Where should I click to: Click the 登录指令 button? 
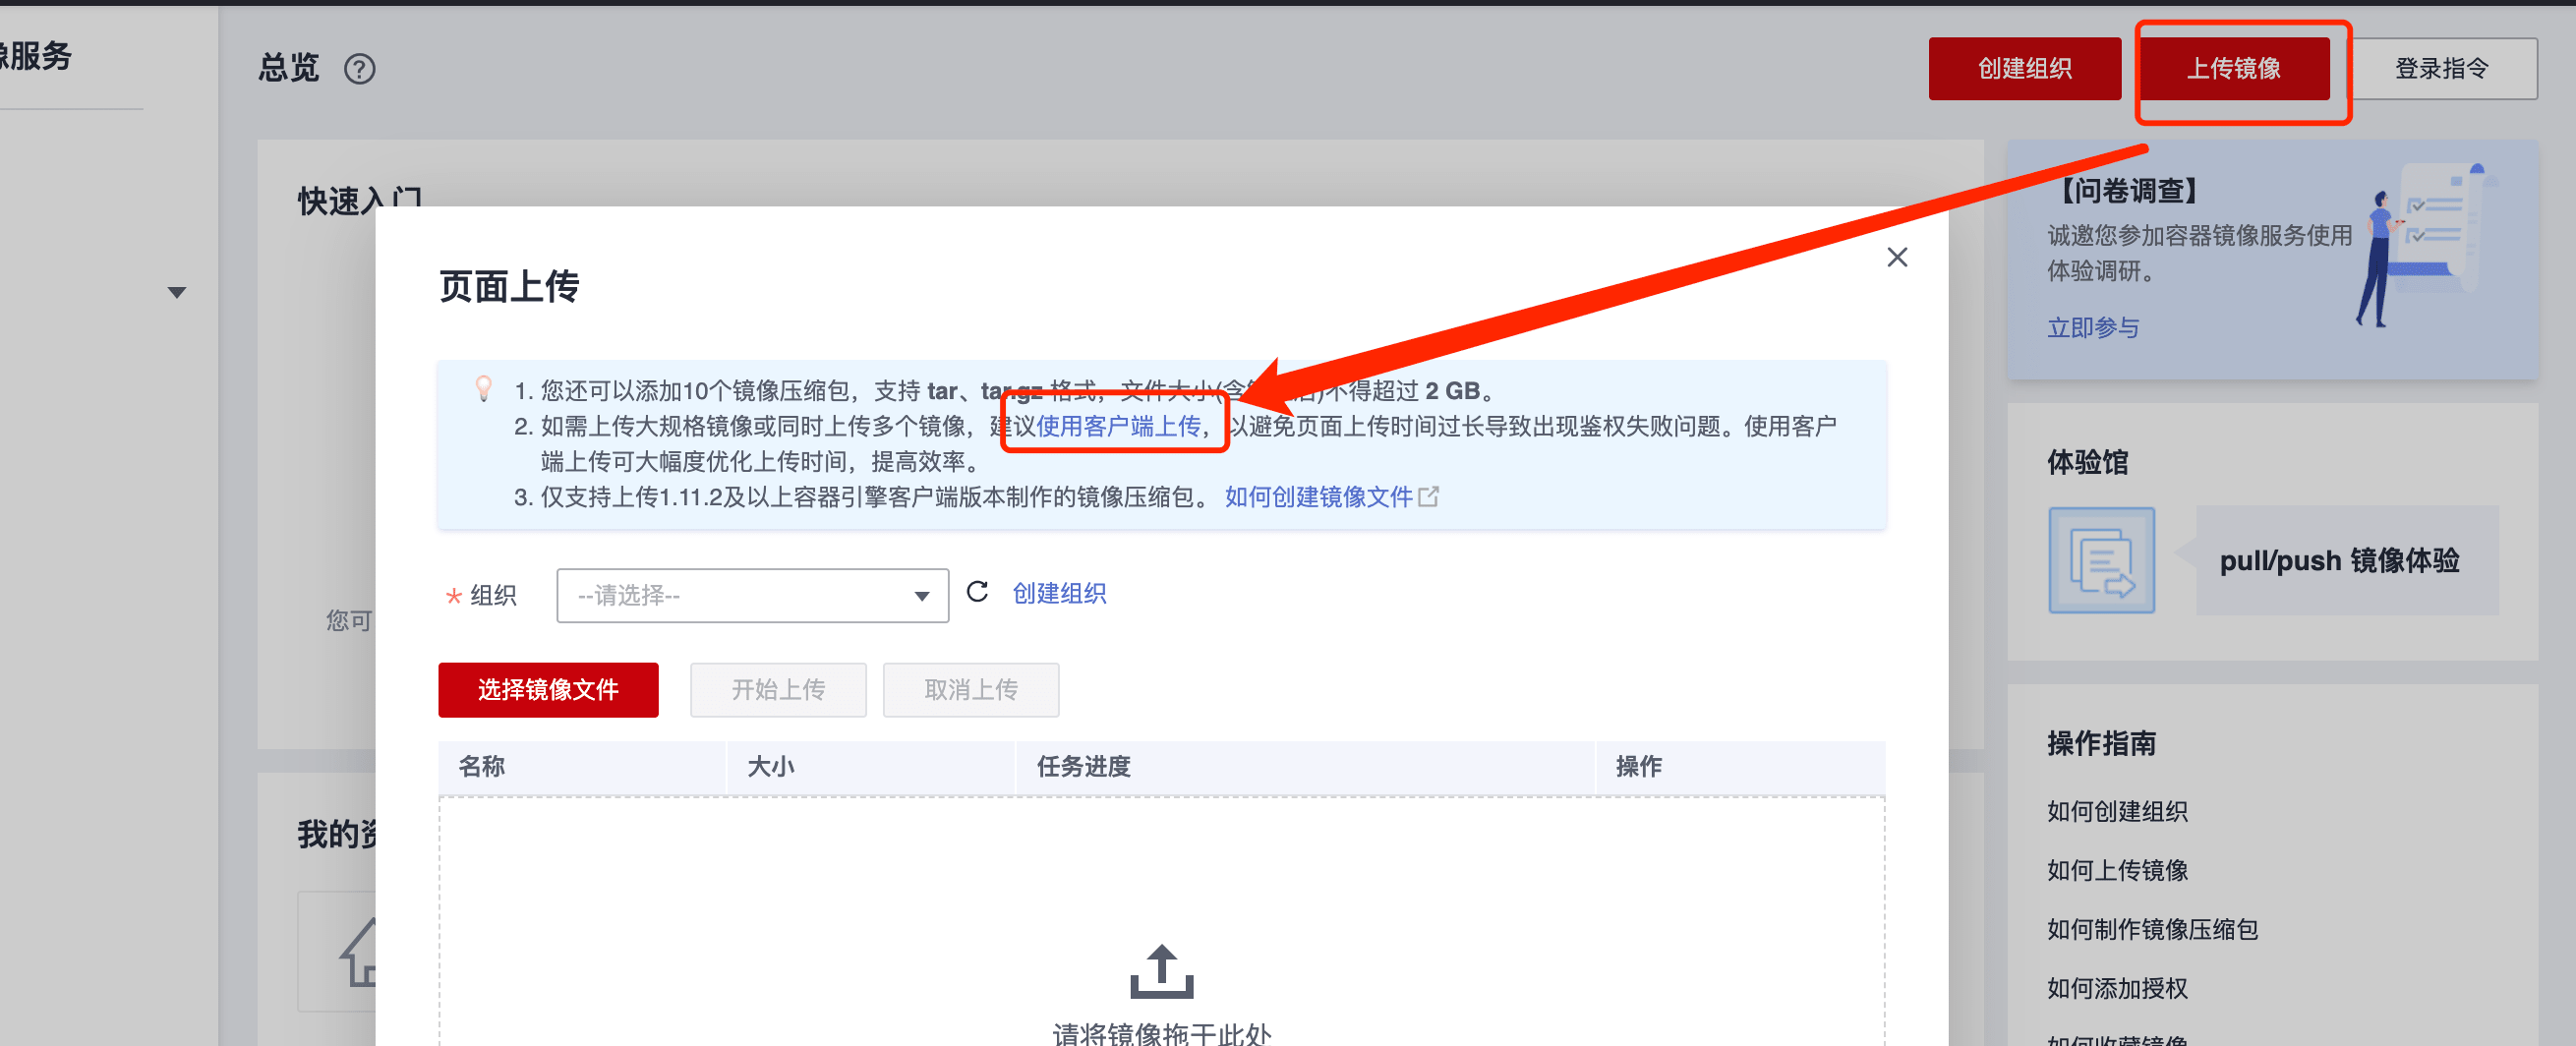[x=2441, y=69]
